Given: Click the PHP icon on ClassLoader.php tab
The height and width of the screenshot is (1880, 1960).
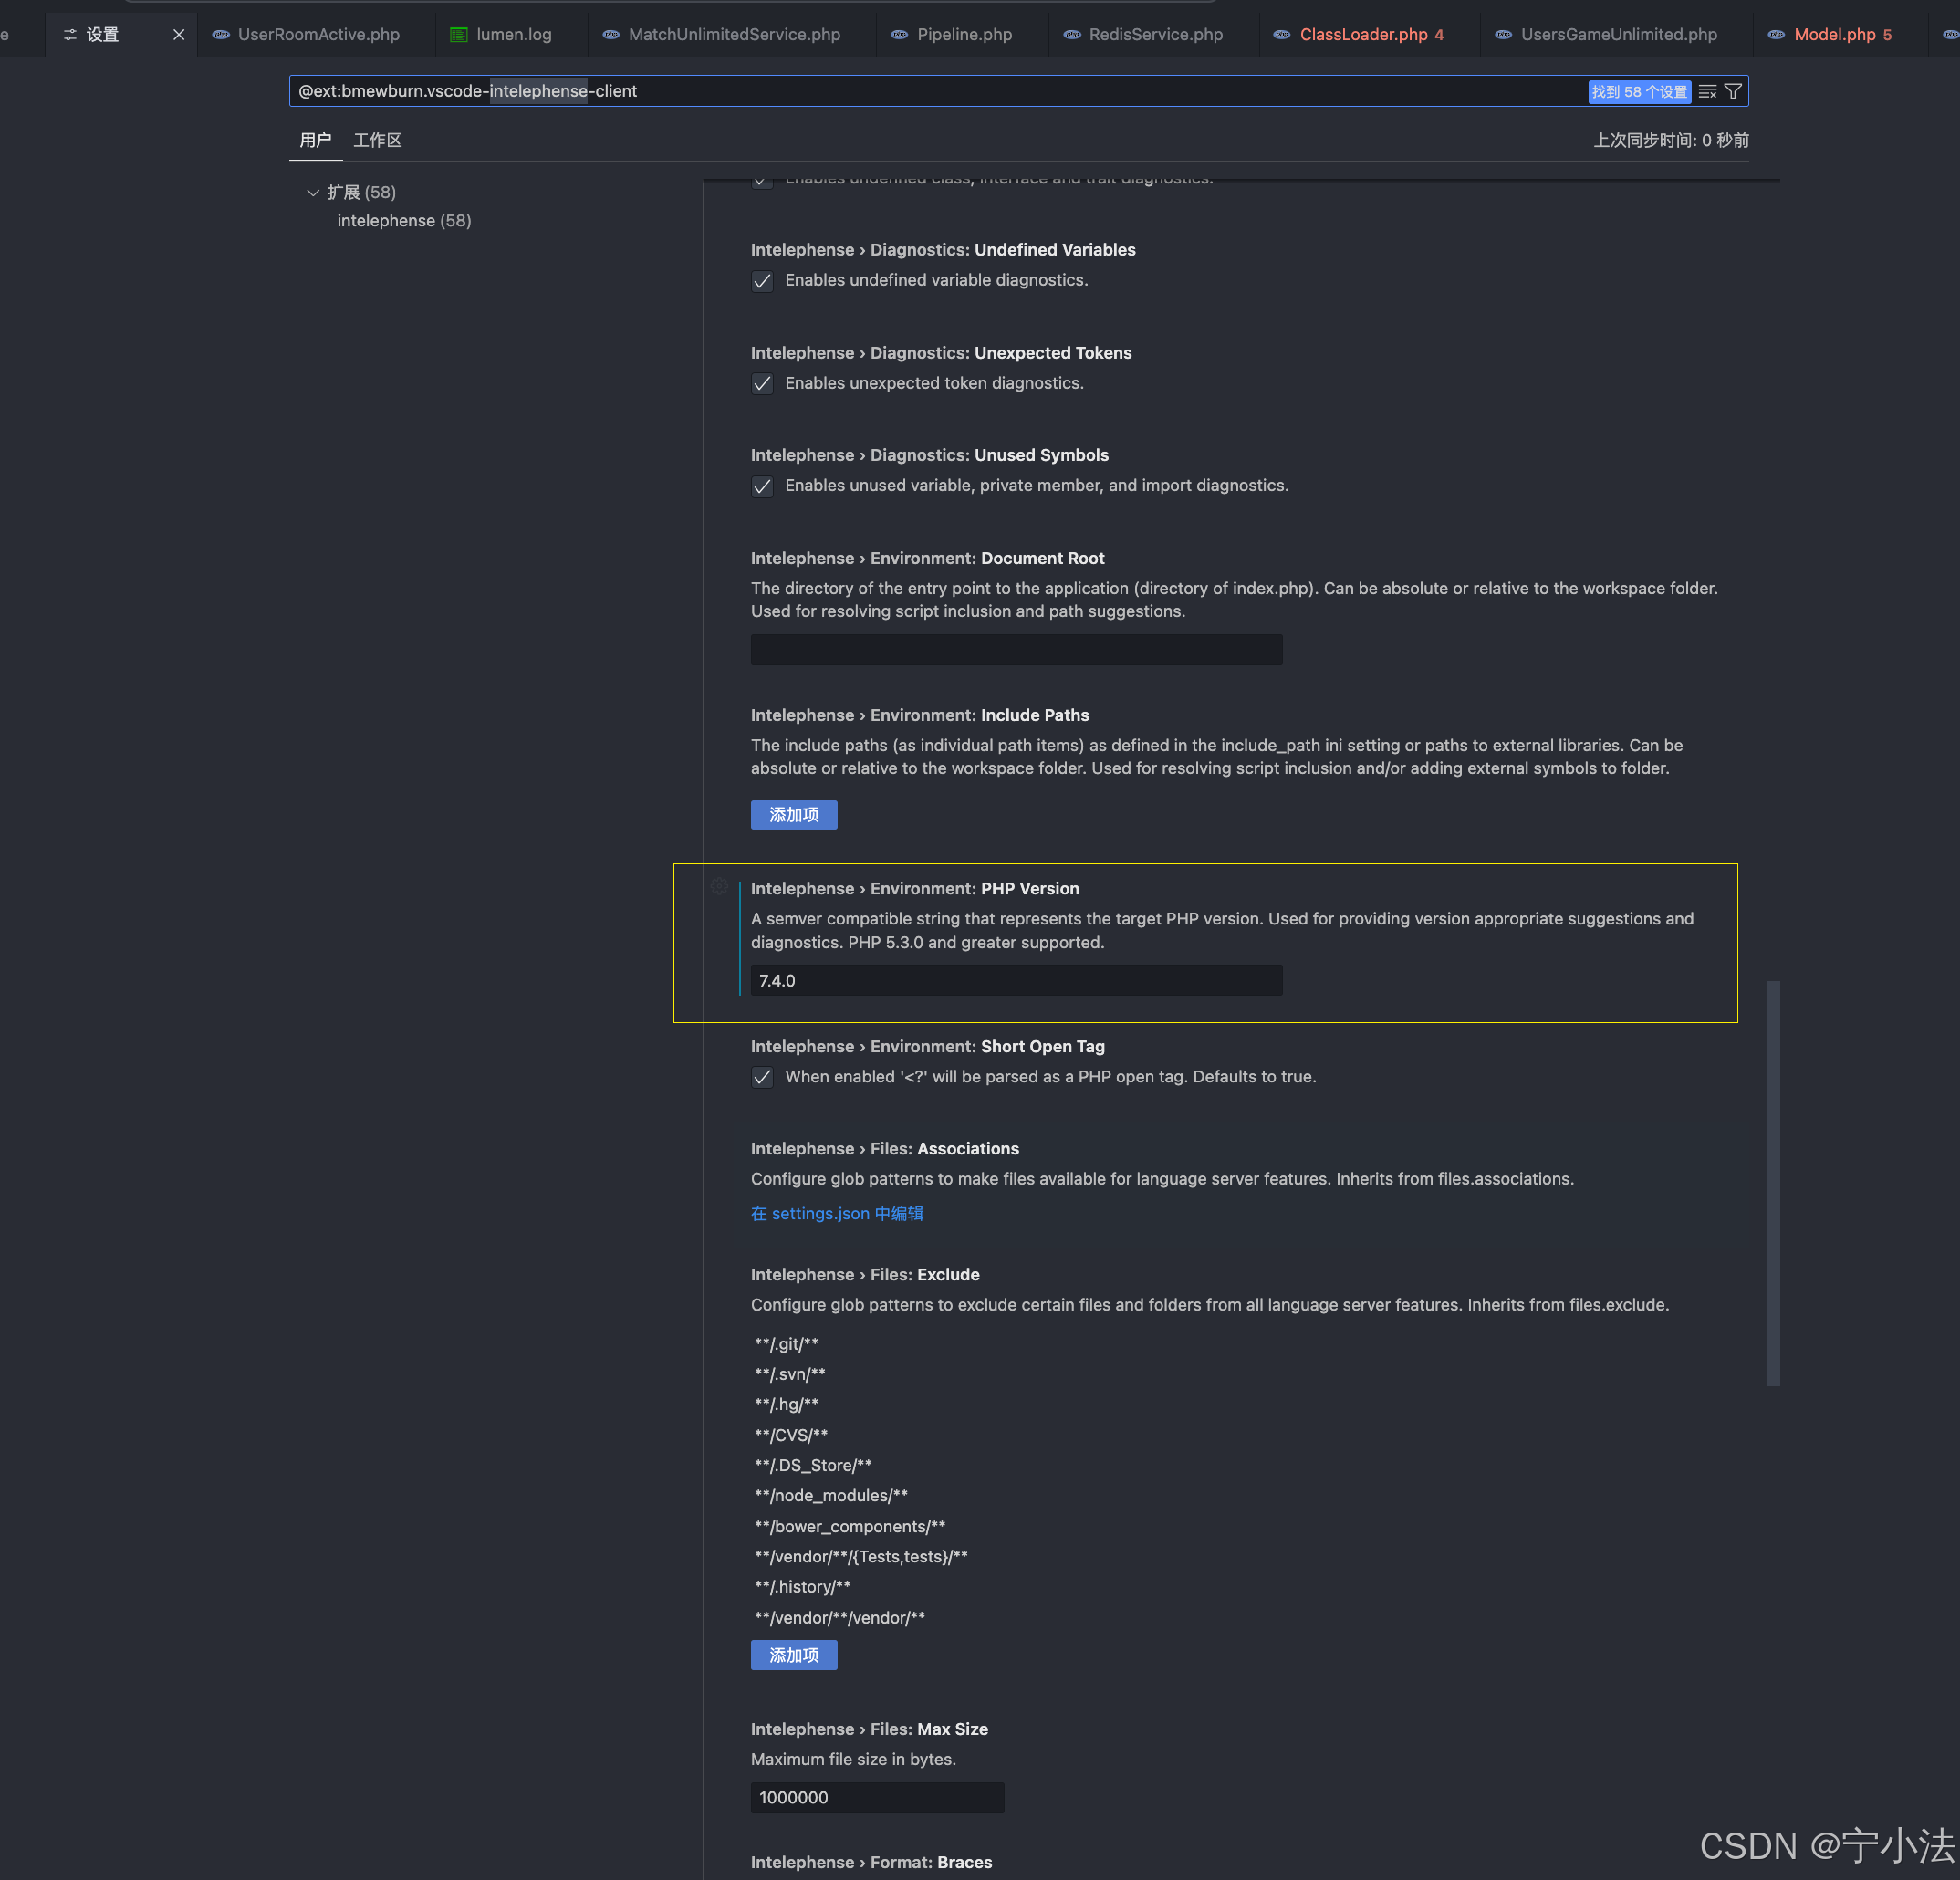Looking at the screenshot, I should [1281, 34].
